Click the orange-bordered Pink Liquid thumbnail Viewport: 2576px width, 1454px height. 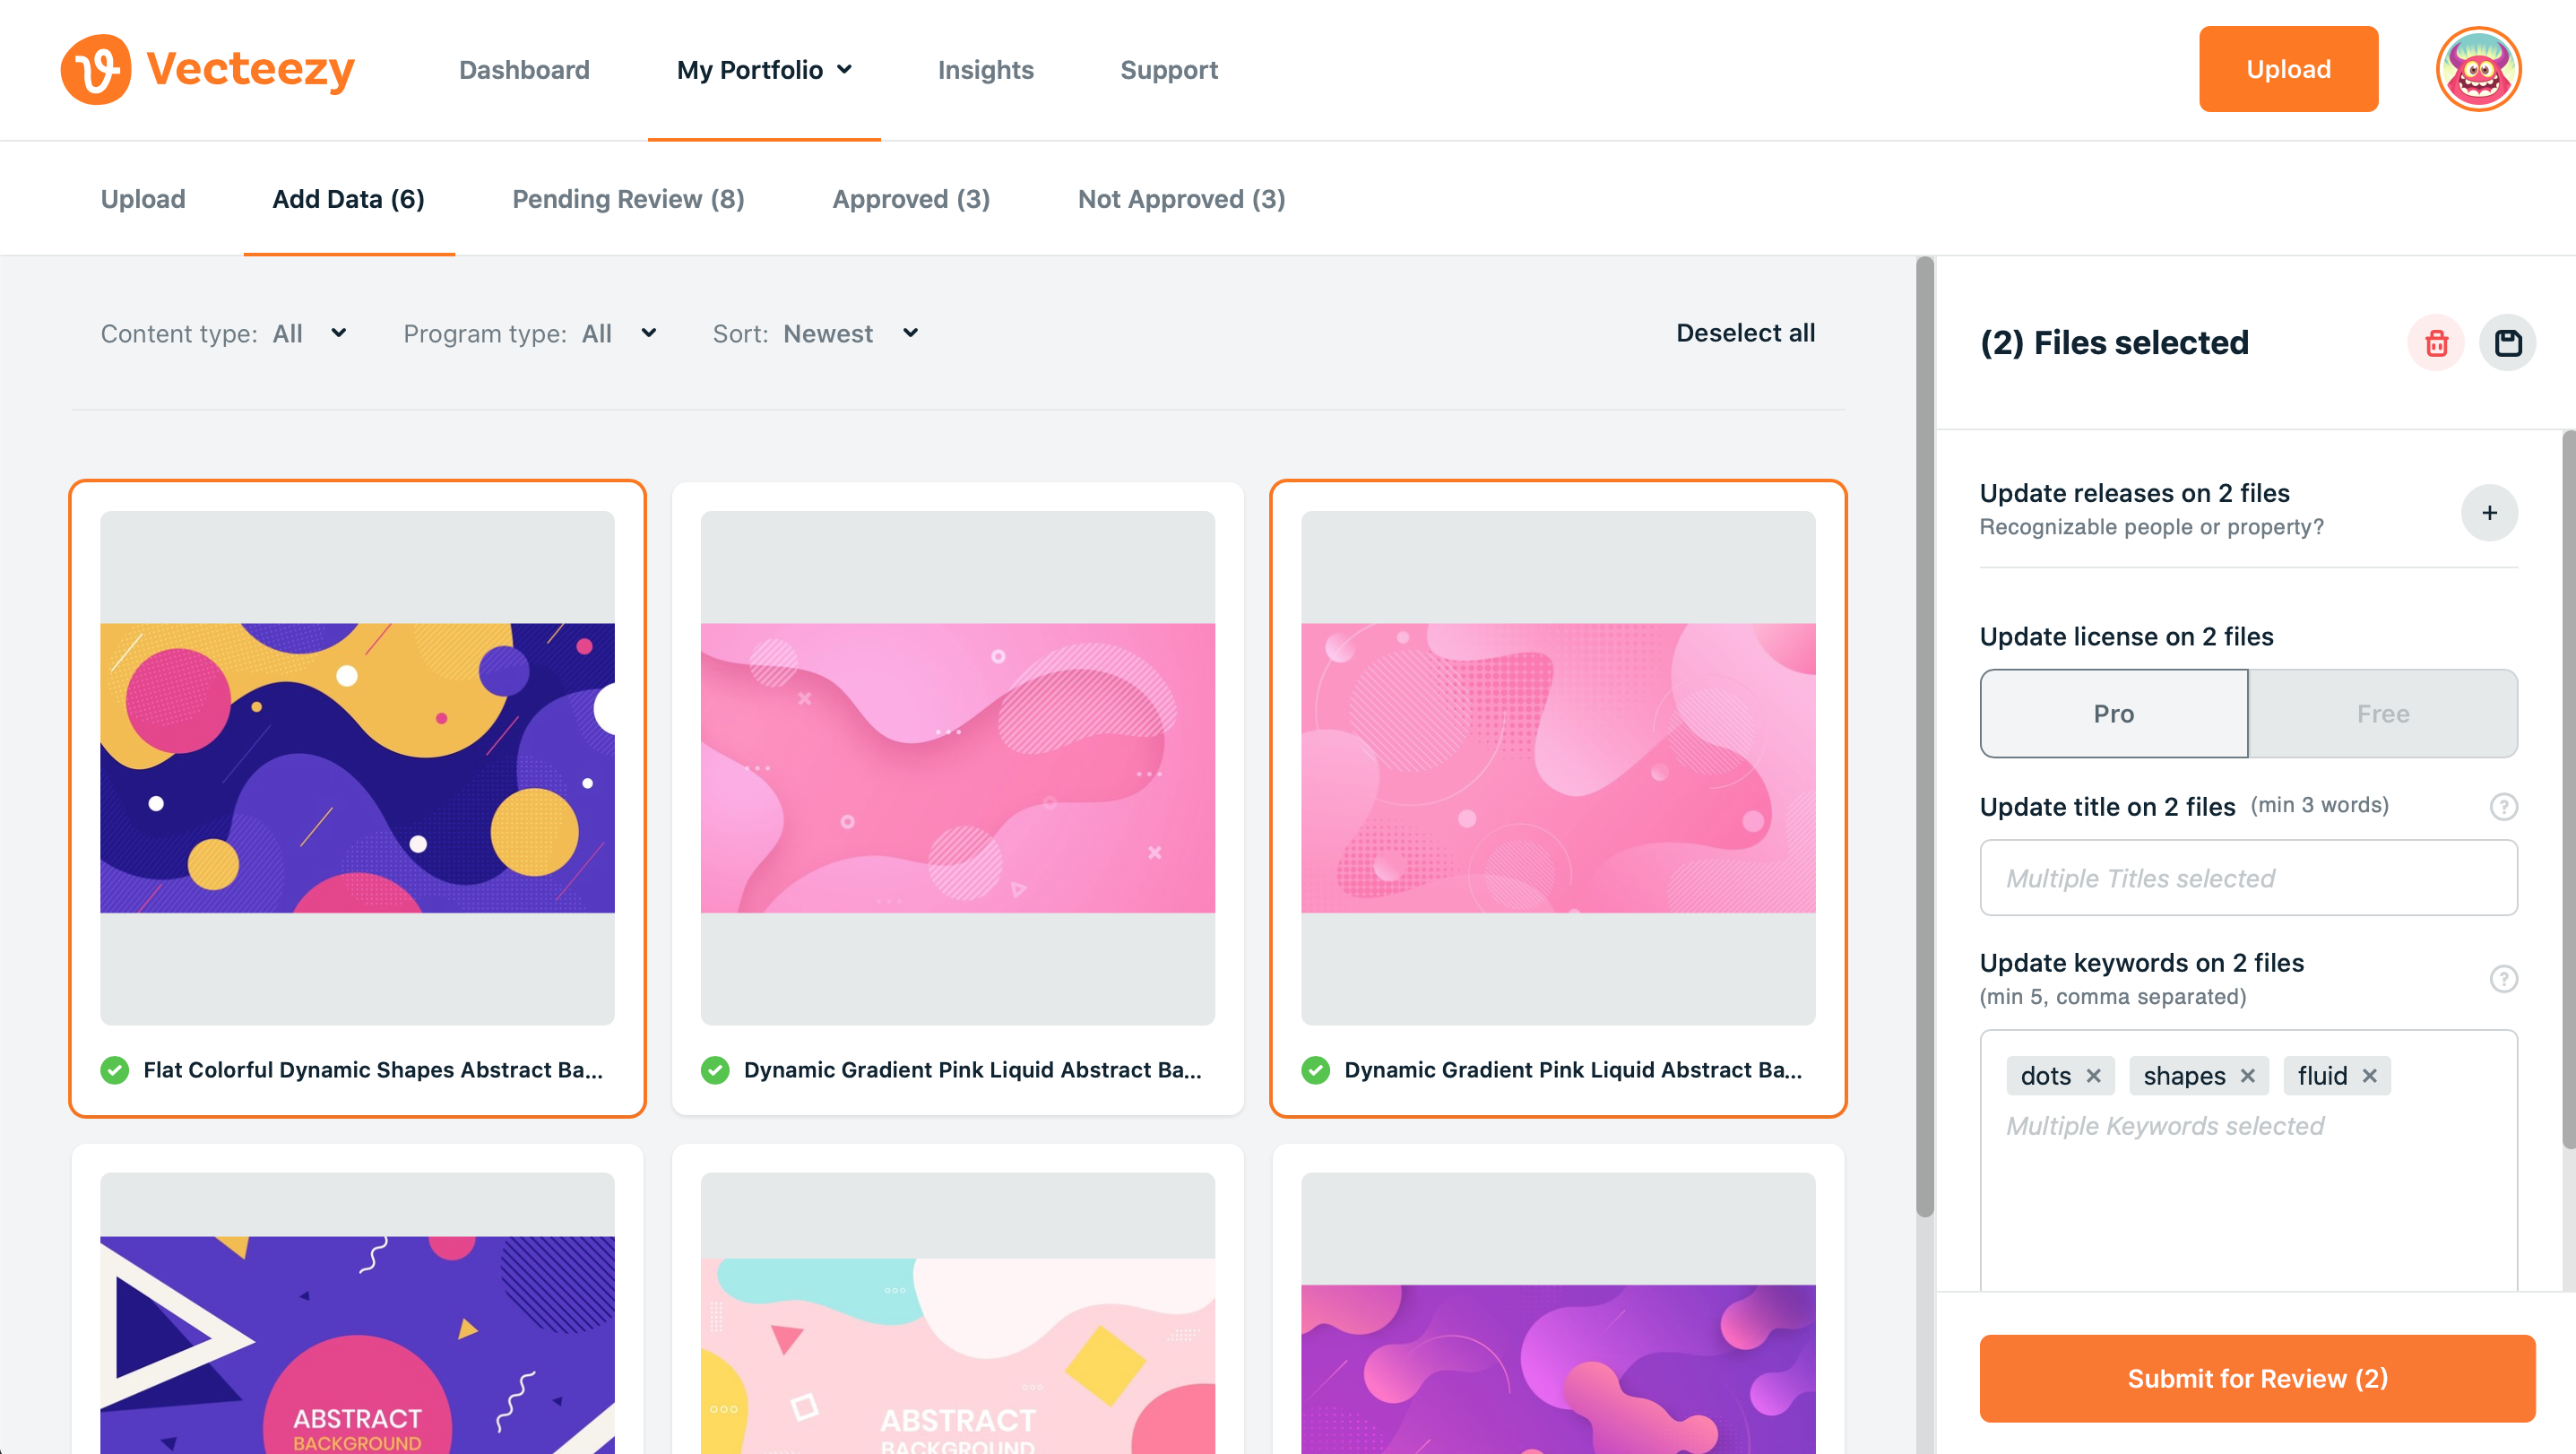1558,768
